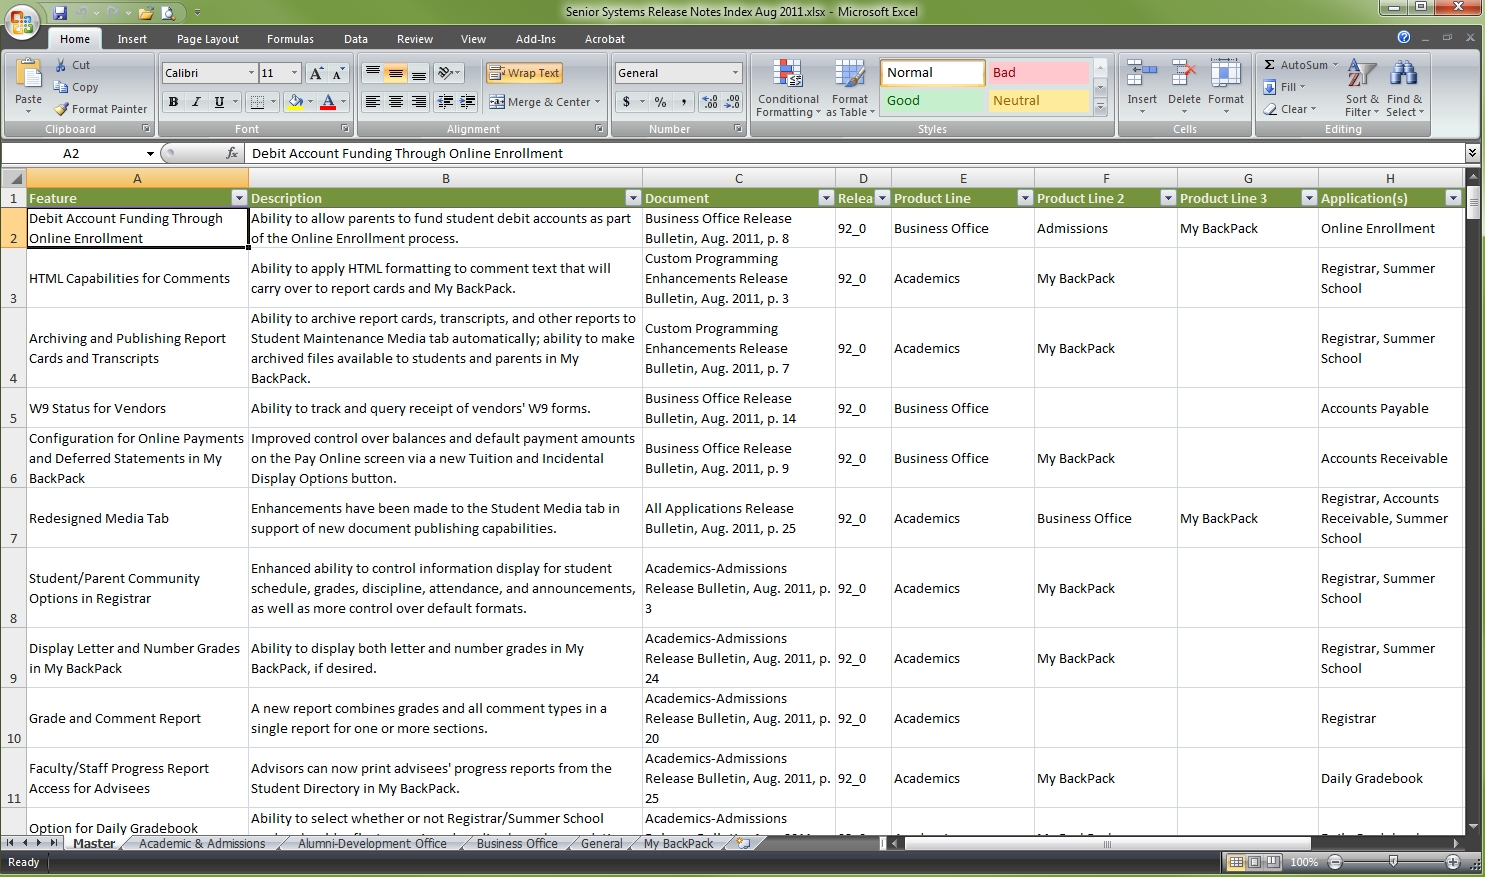Toggle Align Text Right
Image resolution: width=1485 pixels, height=877 pixels.
[419, 102]
